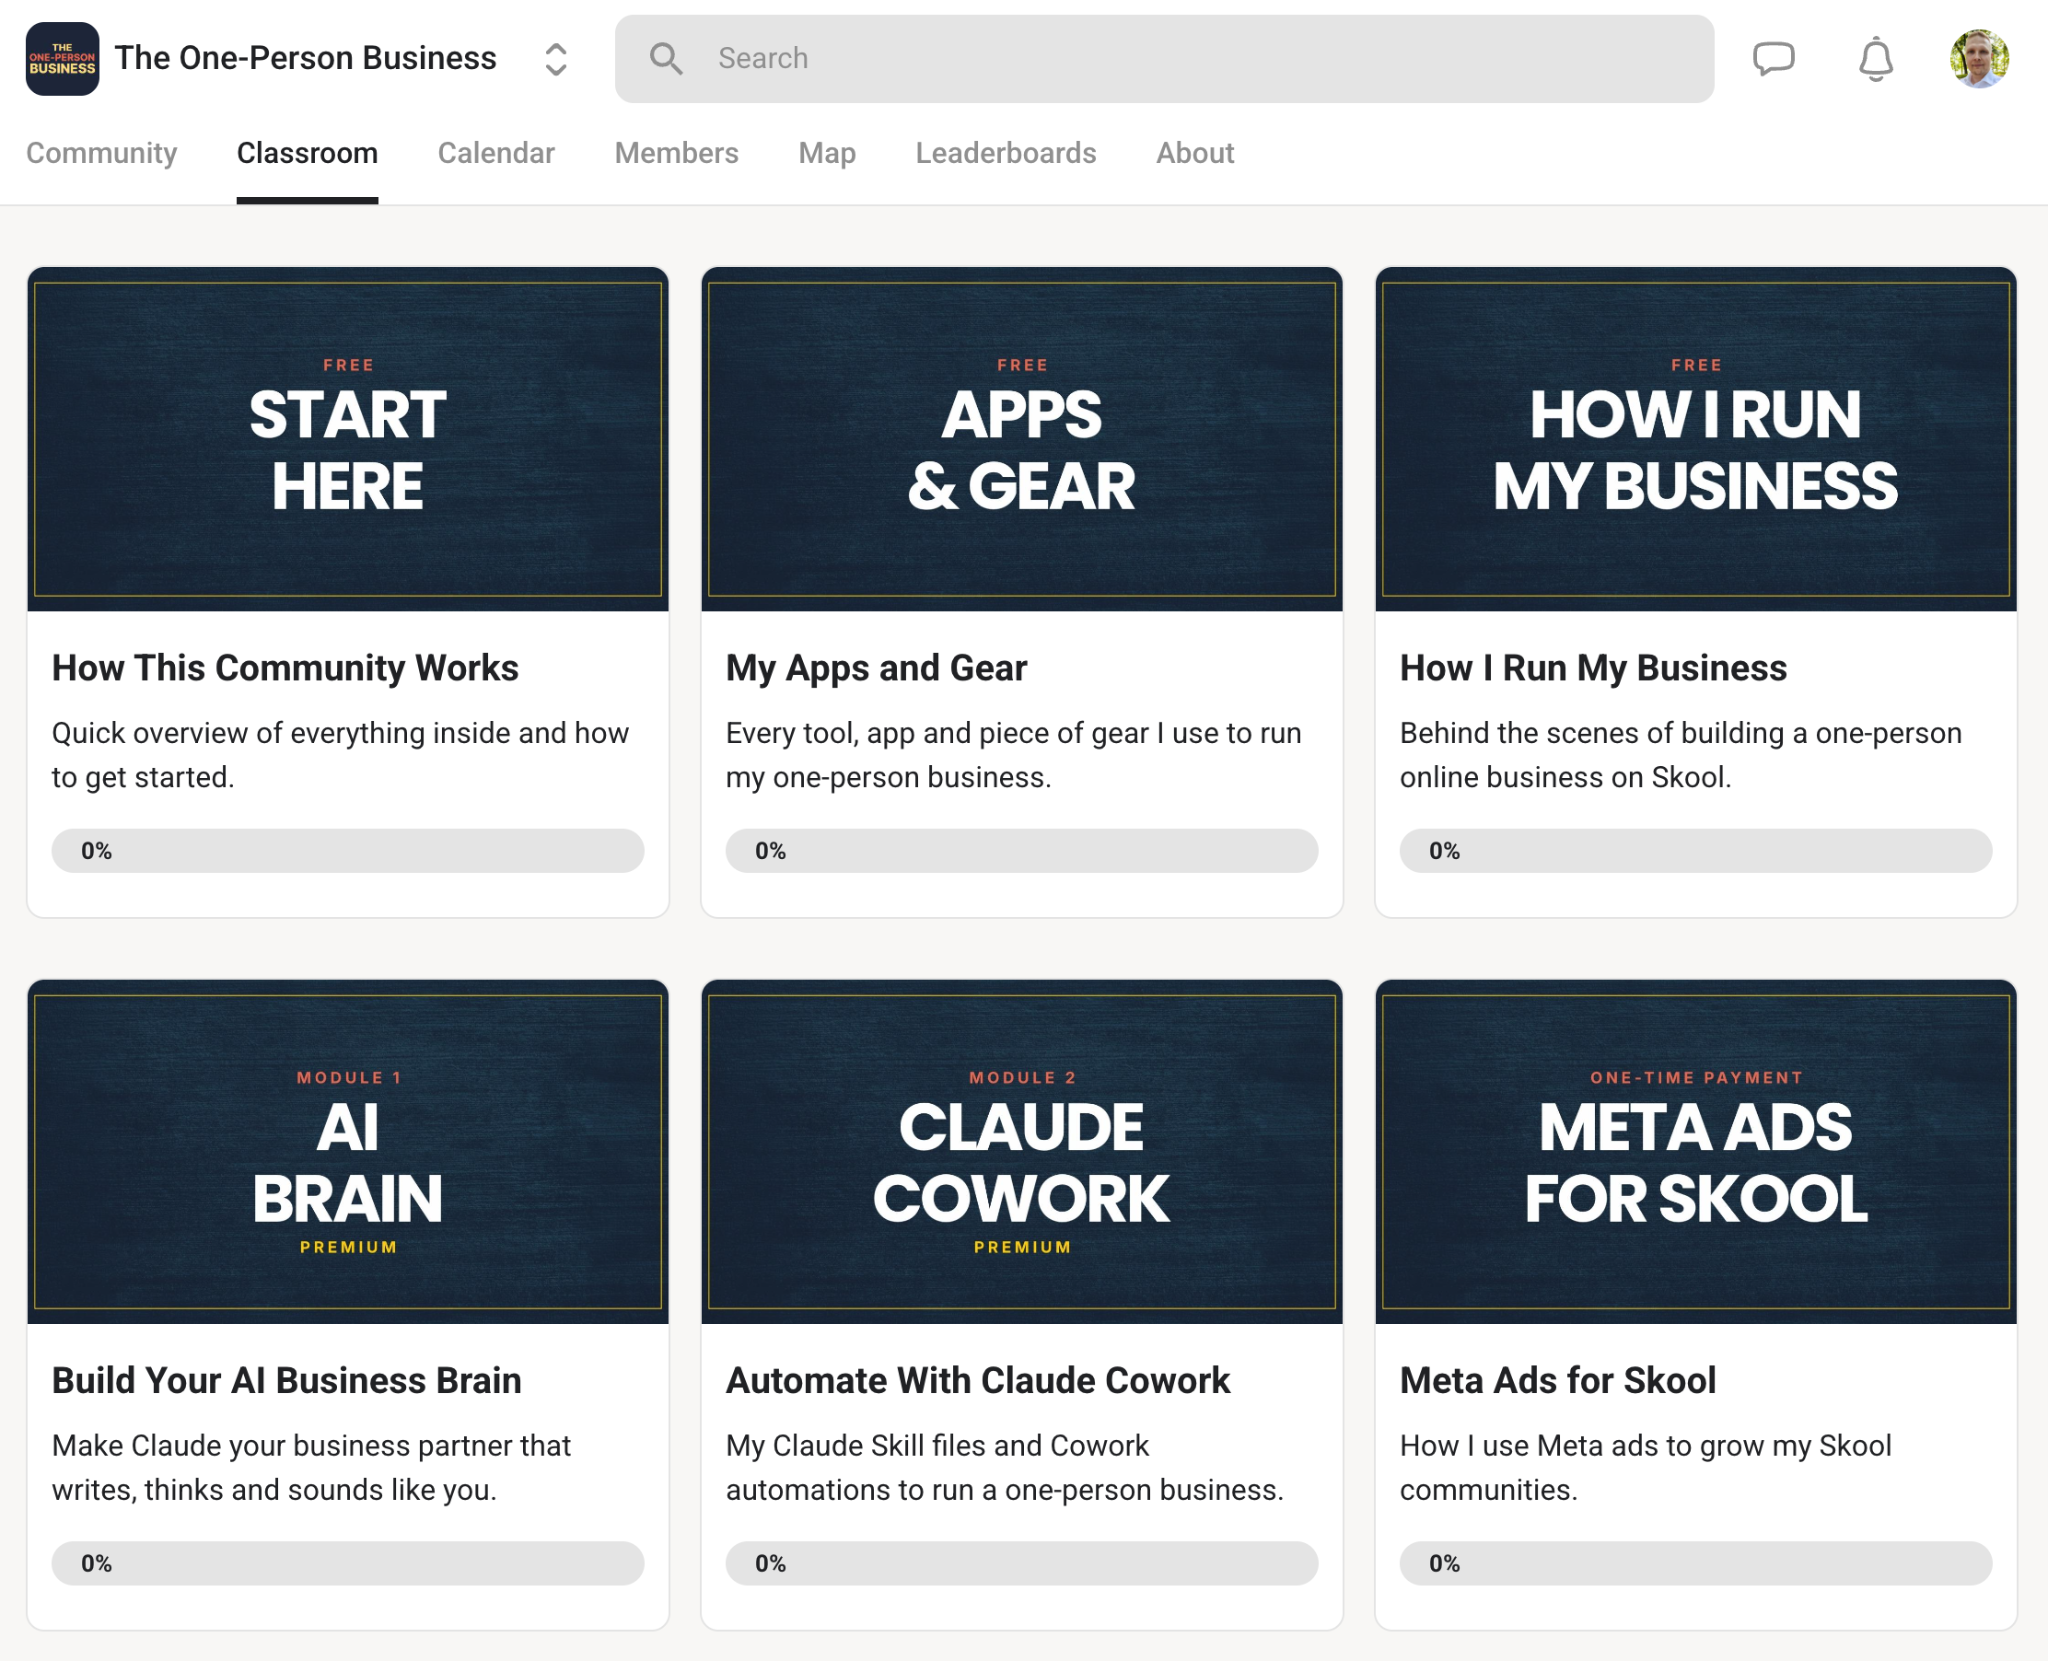2048x1661 pixels.
Task: Open the notifications bell
Action: pyautogui.click(x=1876, y=59)
